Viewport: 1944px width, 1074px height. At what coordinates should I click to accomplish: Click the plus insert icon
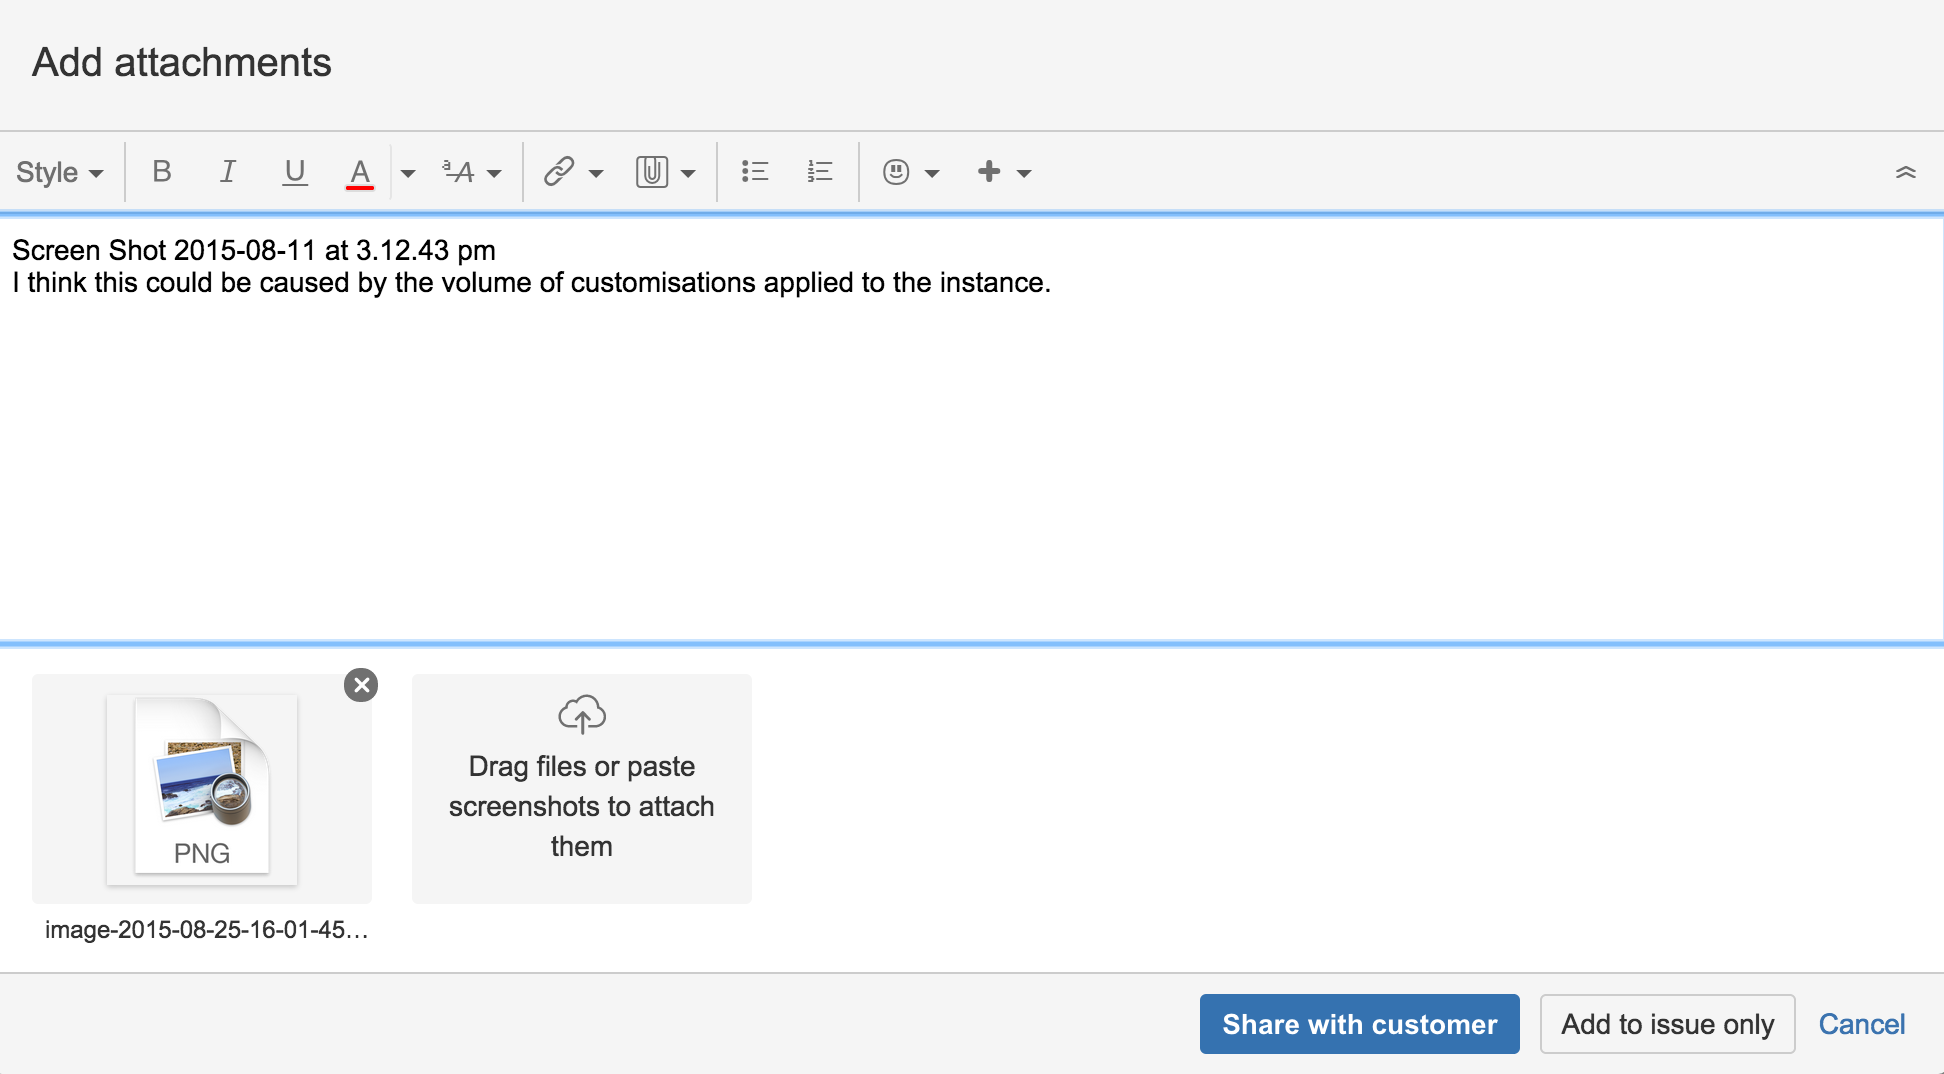tap(989, 172)
